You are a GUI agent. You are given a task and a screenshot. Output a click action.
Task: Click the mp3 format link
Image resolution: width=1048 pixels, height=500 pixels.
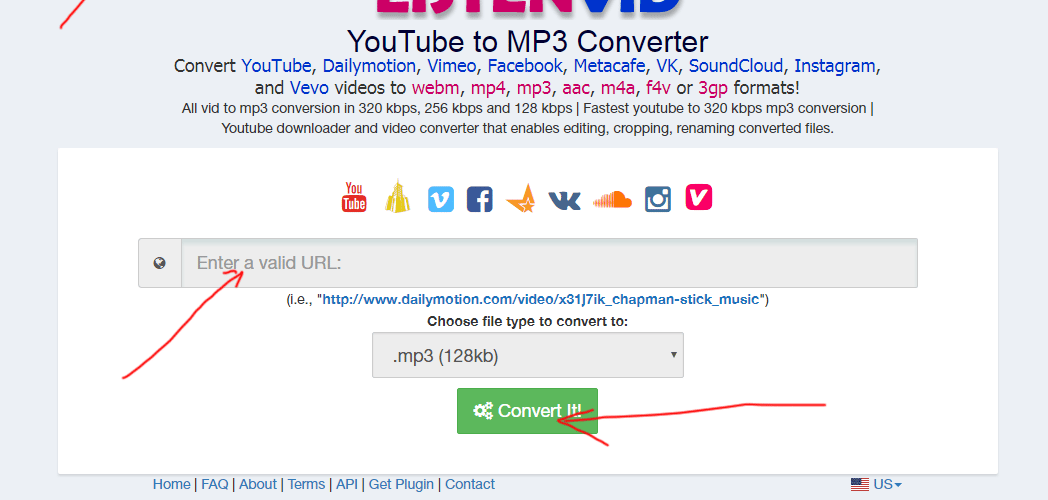point(534,88)
